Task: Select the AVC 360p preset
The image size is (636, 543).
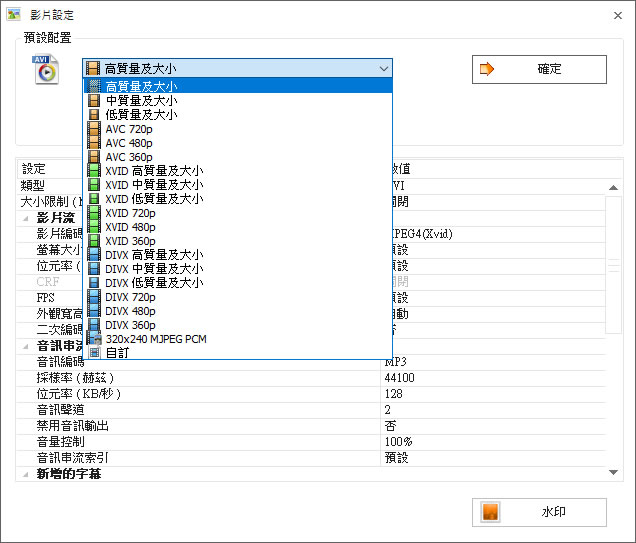Action: (238, 157)
